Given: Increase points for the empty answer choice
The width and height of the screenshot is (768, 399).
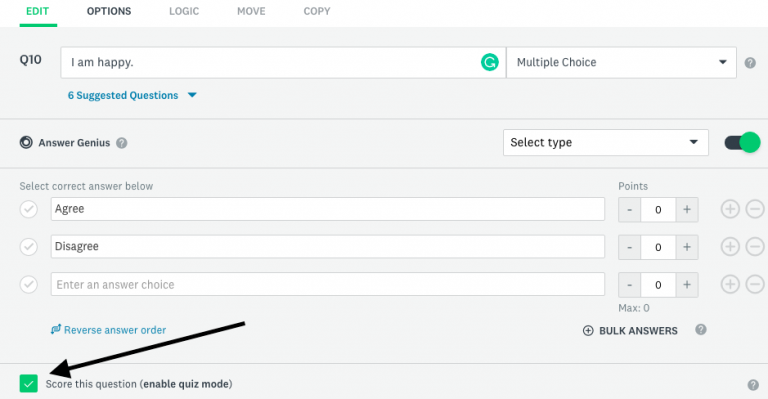Looking at the screenshot, I should click(687, 285).
